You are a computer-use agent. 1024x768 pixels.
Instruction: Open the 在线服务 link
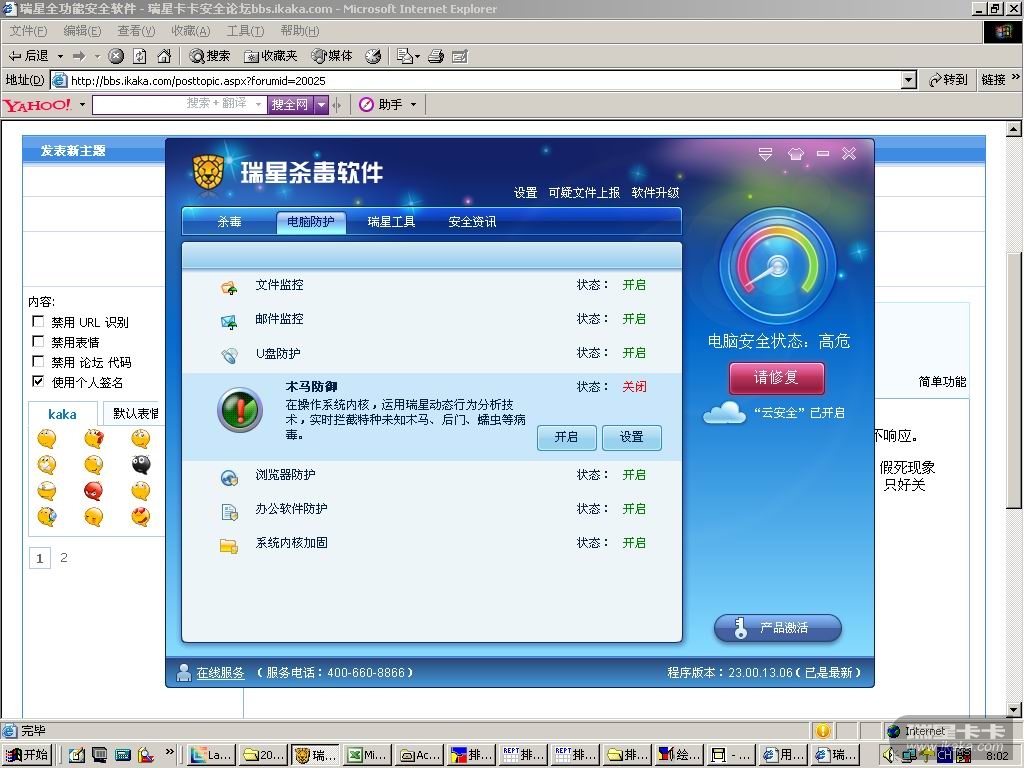220,673
